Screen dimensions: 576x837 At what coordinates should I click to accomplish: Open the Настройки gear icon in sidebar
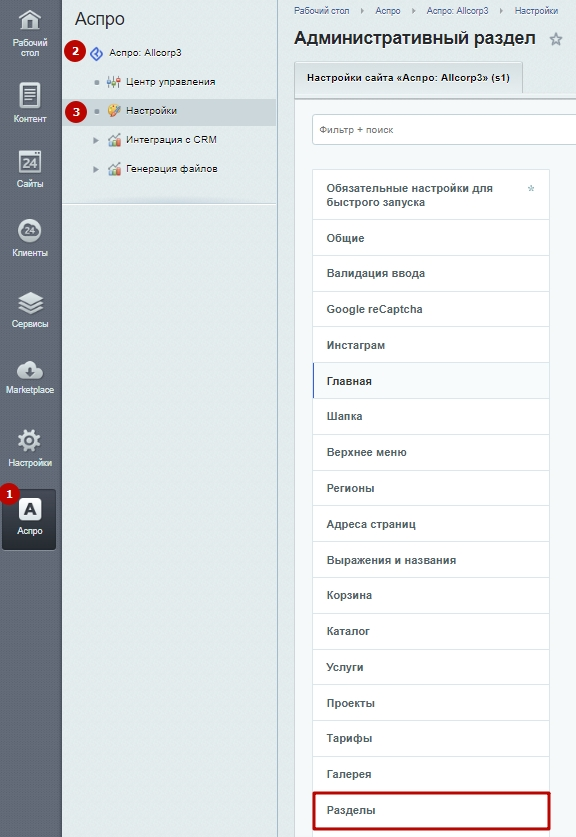pos(29,440)
